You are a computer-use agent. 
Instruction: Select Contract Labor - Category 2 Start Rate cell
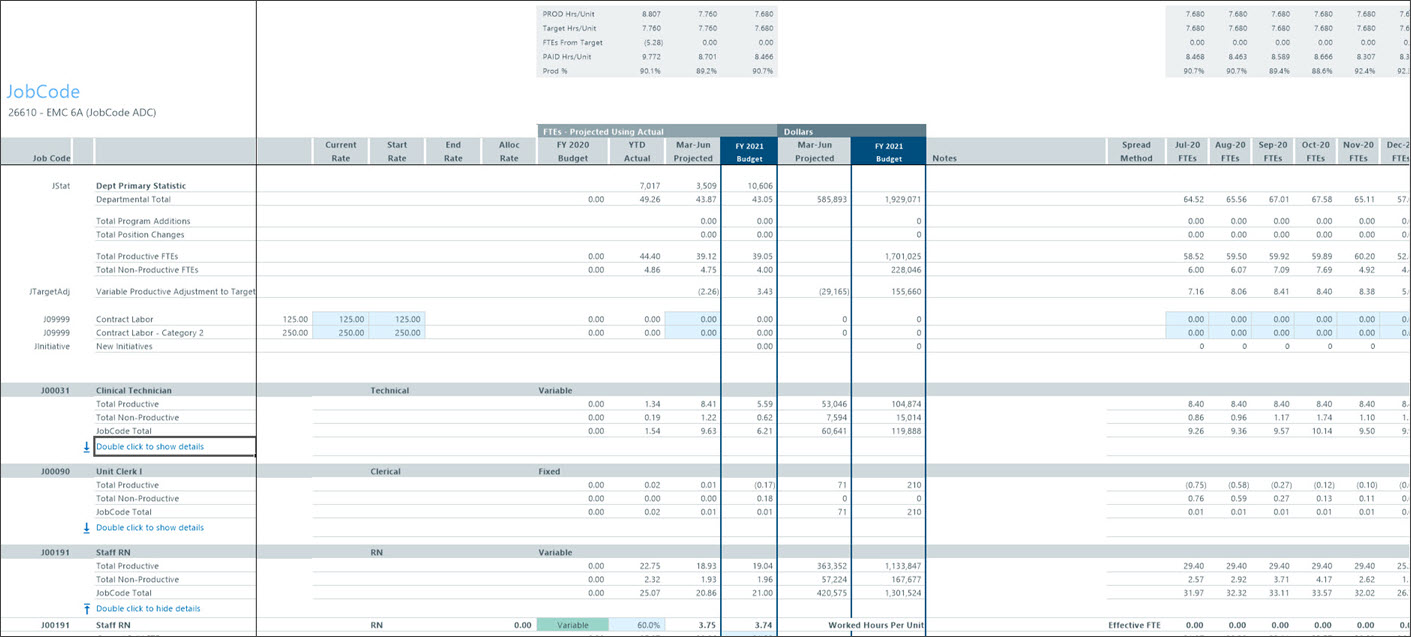(x=397, y=332)
